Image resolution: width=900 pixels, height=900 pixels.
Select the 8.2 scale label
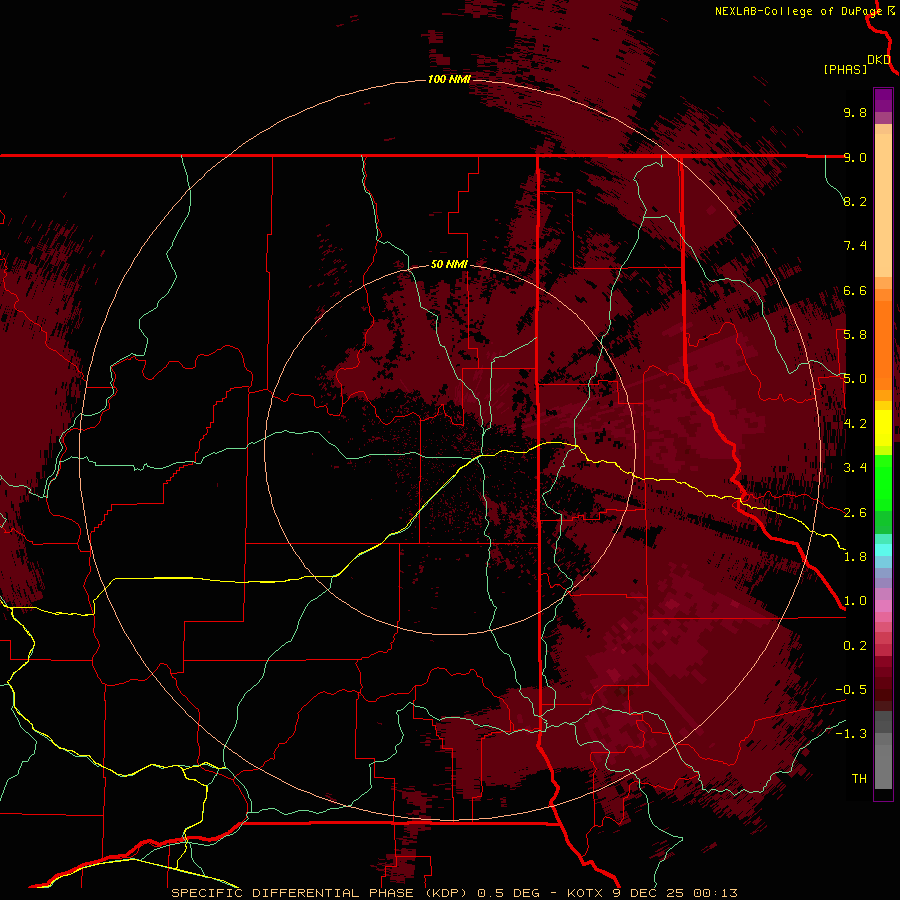(855, 201)
